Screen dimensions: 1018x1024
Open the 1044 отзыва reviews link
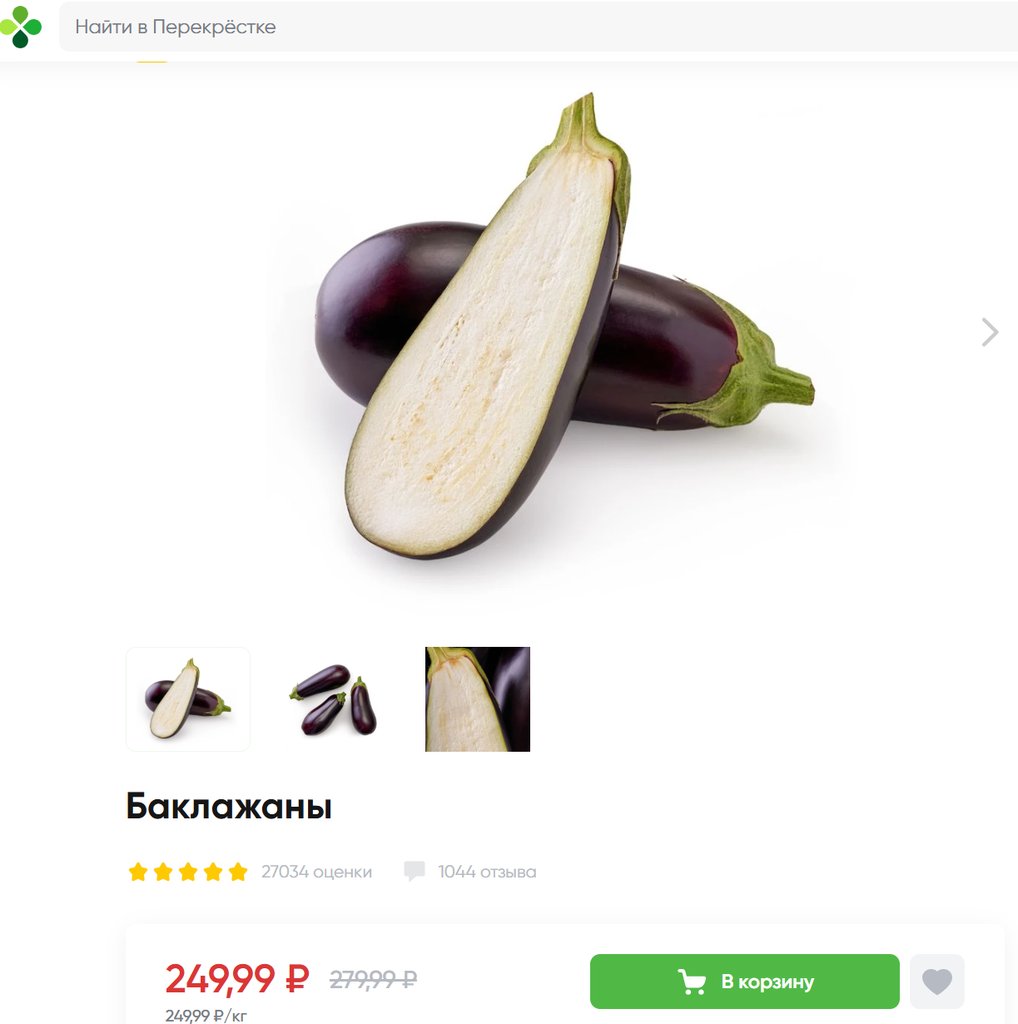point(487,872)
